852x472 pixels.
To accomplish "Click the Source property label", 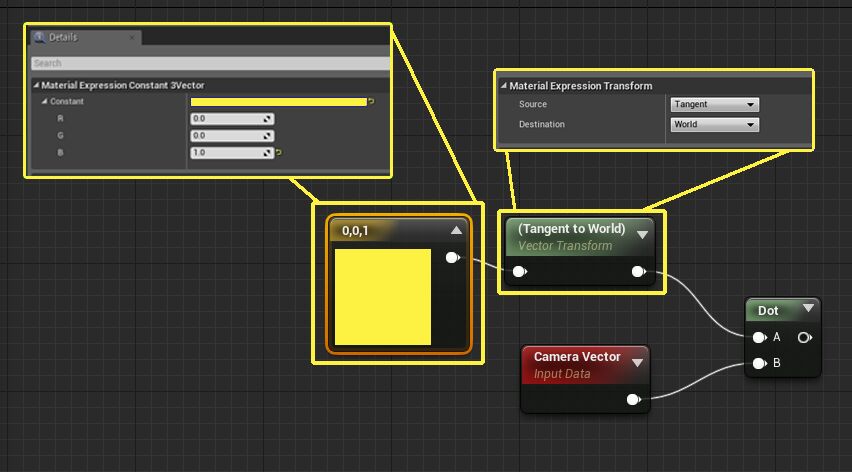I will click(532, 104).
